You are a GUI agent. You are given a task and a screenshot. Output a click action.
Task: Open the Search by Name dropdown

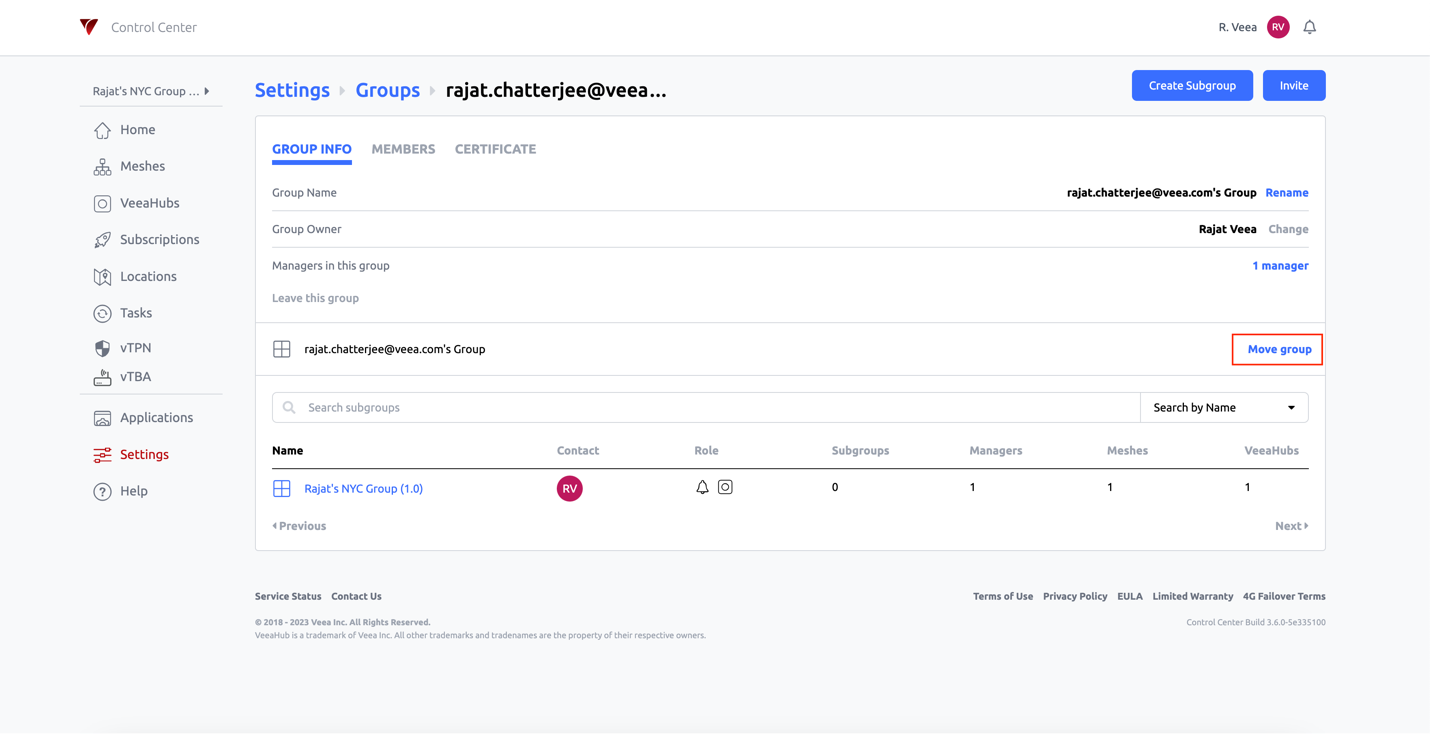tap(1224, 407)
